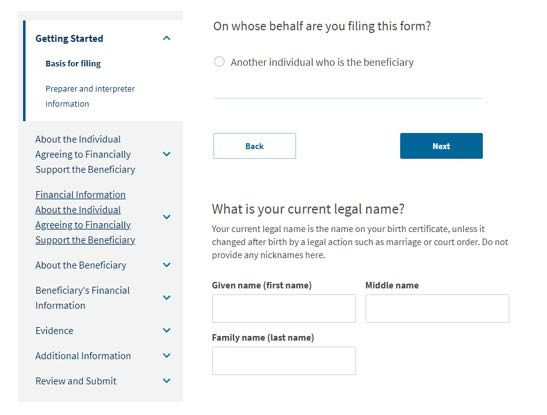
Task: Select the Evidence sidebar section
Action: pos(54,331)
